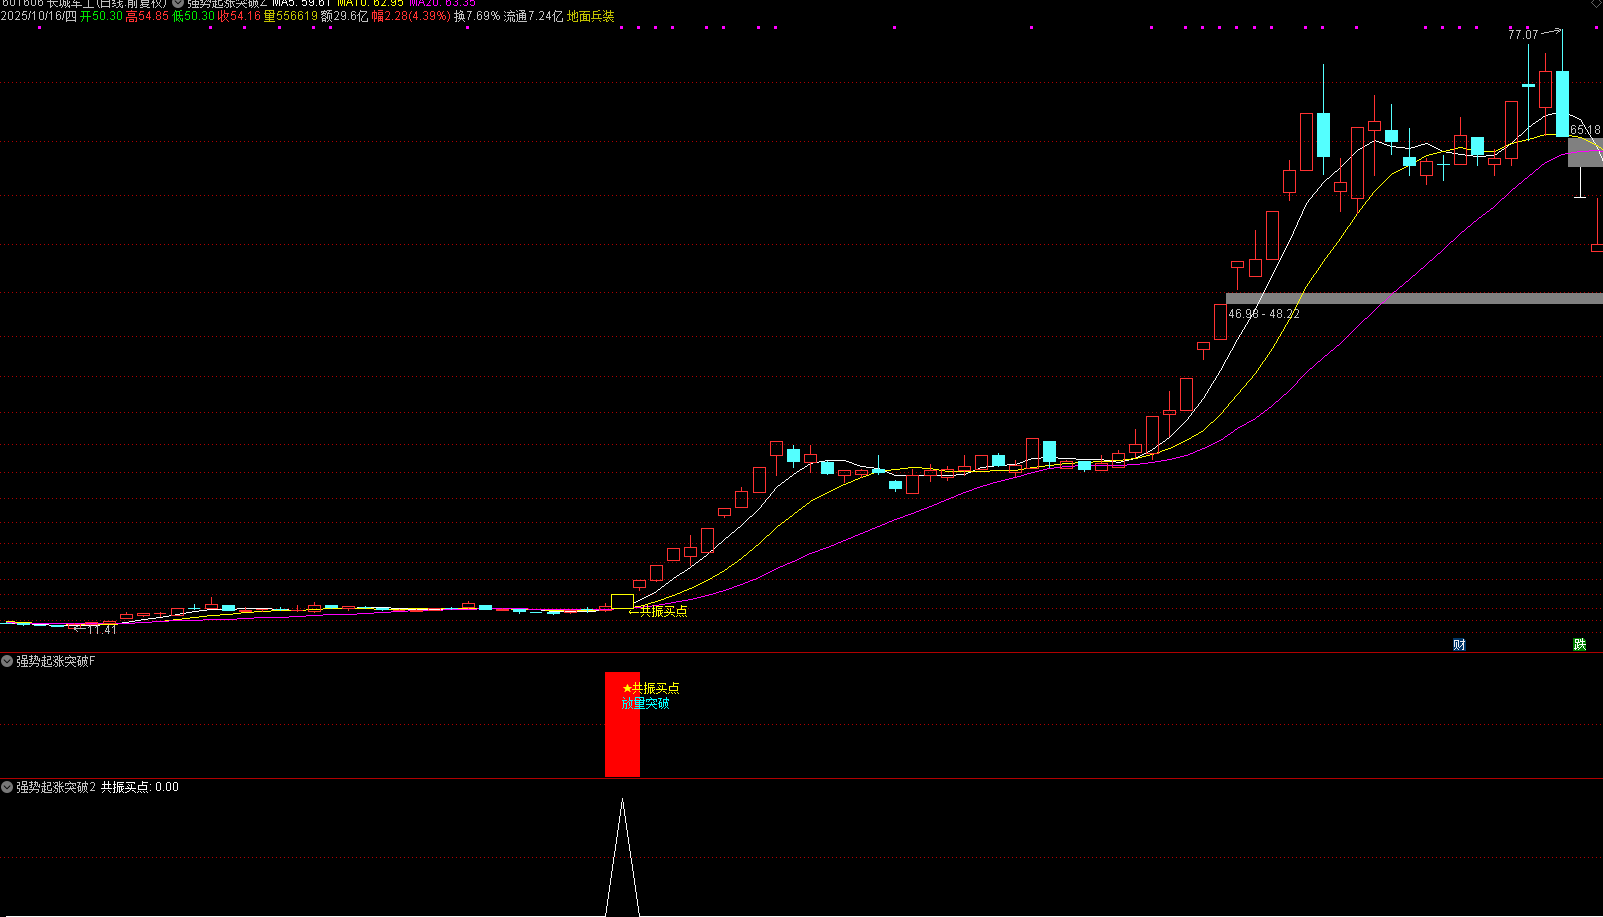The height and width of the screenshot is (917, 1603).
Task: Click the 开50.30 open price readout
Action: [x=101, y=16]
